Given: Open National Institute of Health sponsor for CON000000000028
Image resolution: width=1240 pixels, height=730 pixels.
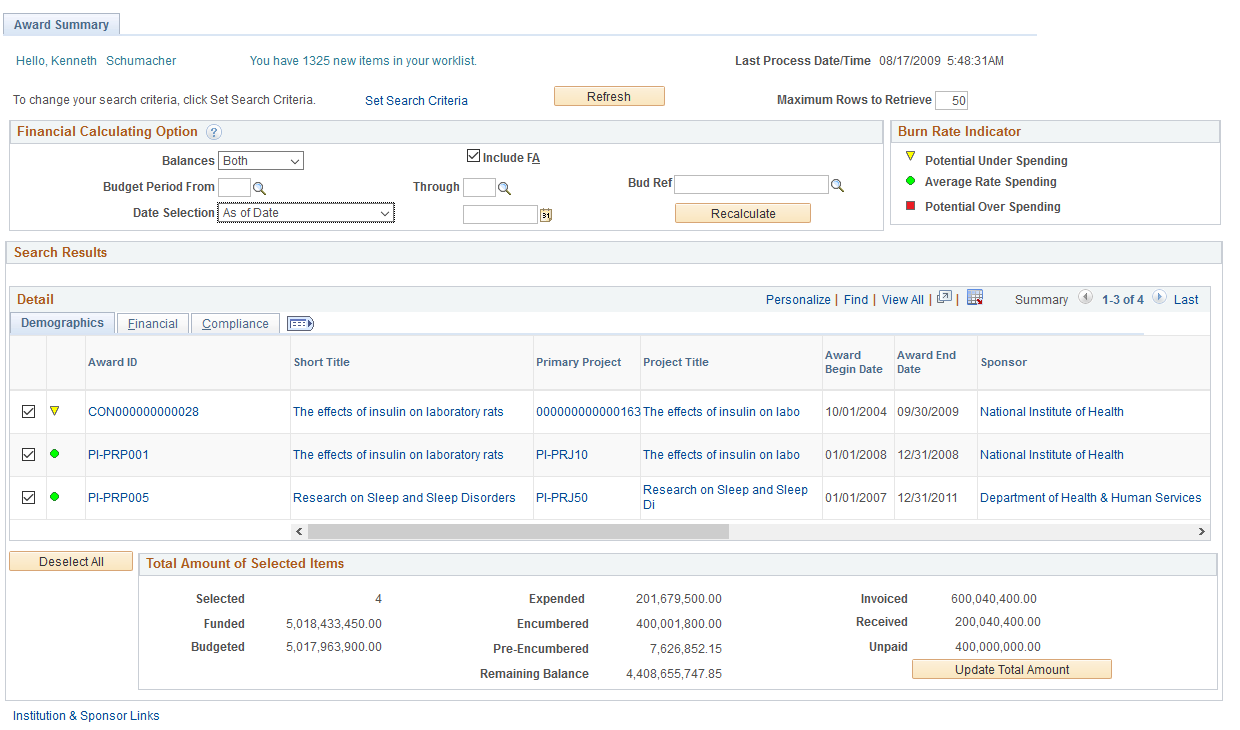Looking at the screenshot, I should (1052, 412).
